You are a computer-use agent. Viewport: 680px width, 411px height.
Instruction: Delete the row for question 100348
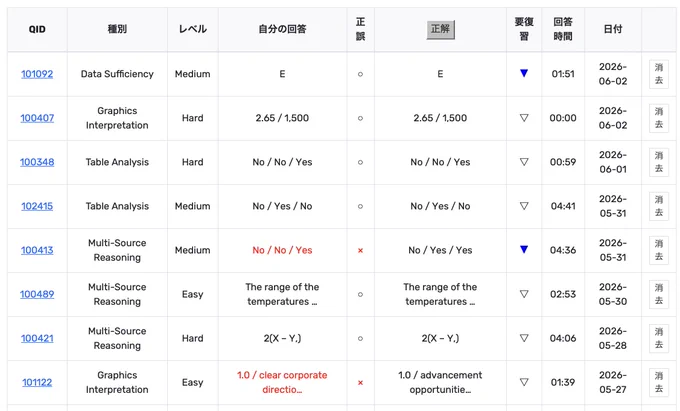tap(658, 162)
